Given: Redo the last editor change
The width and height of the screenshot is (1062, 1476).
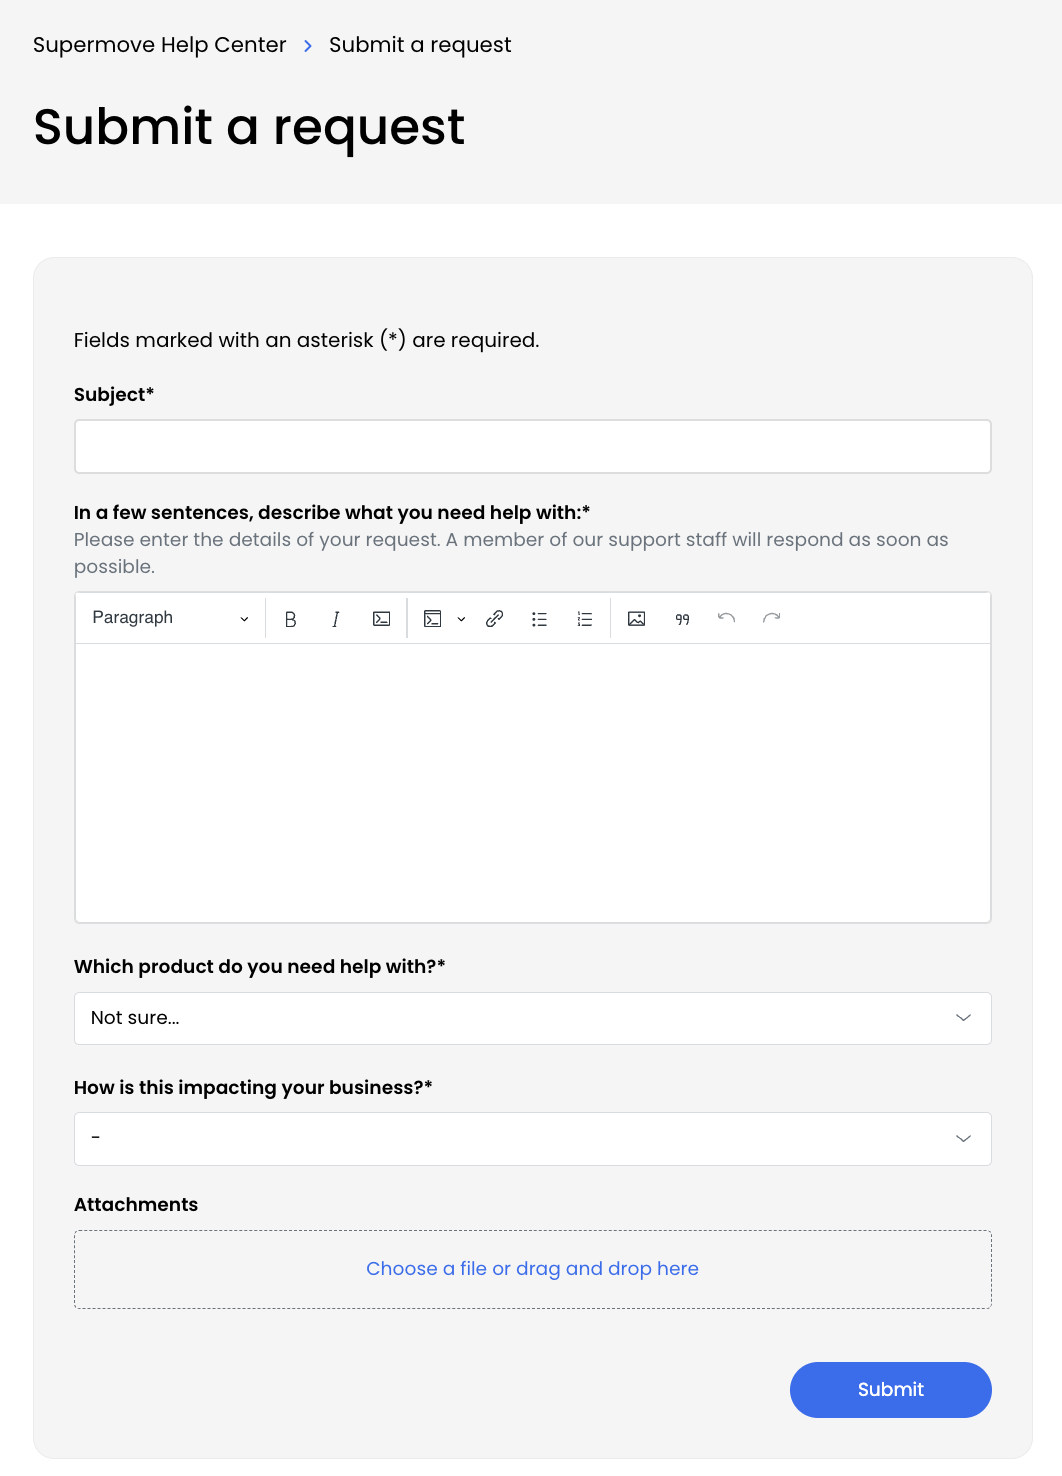Looking at the screenshot, I should tap(771, 619).
